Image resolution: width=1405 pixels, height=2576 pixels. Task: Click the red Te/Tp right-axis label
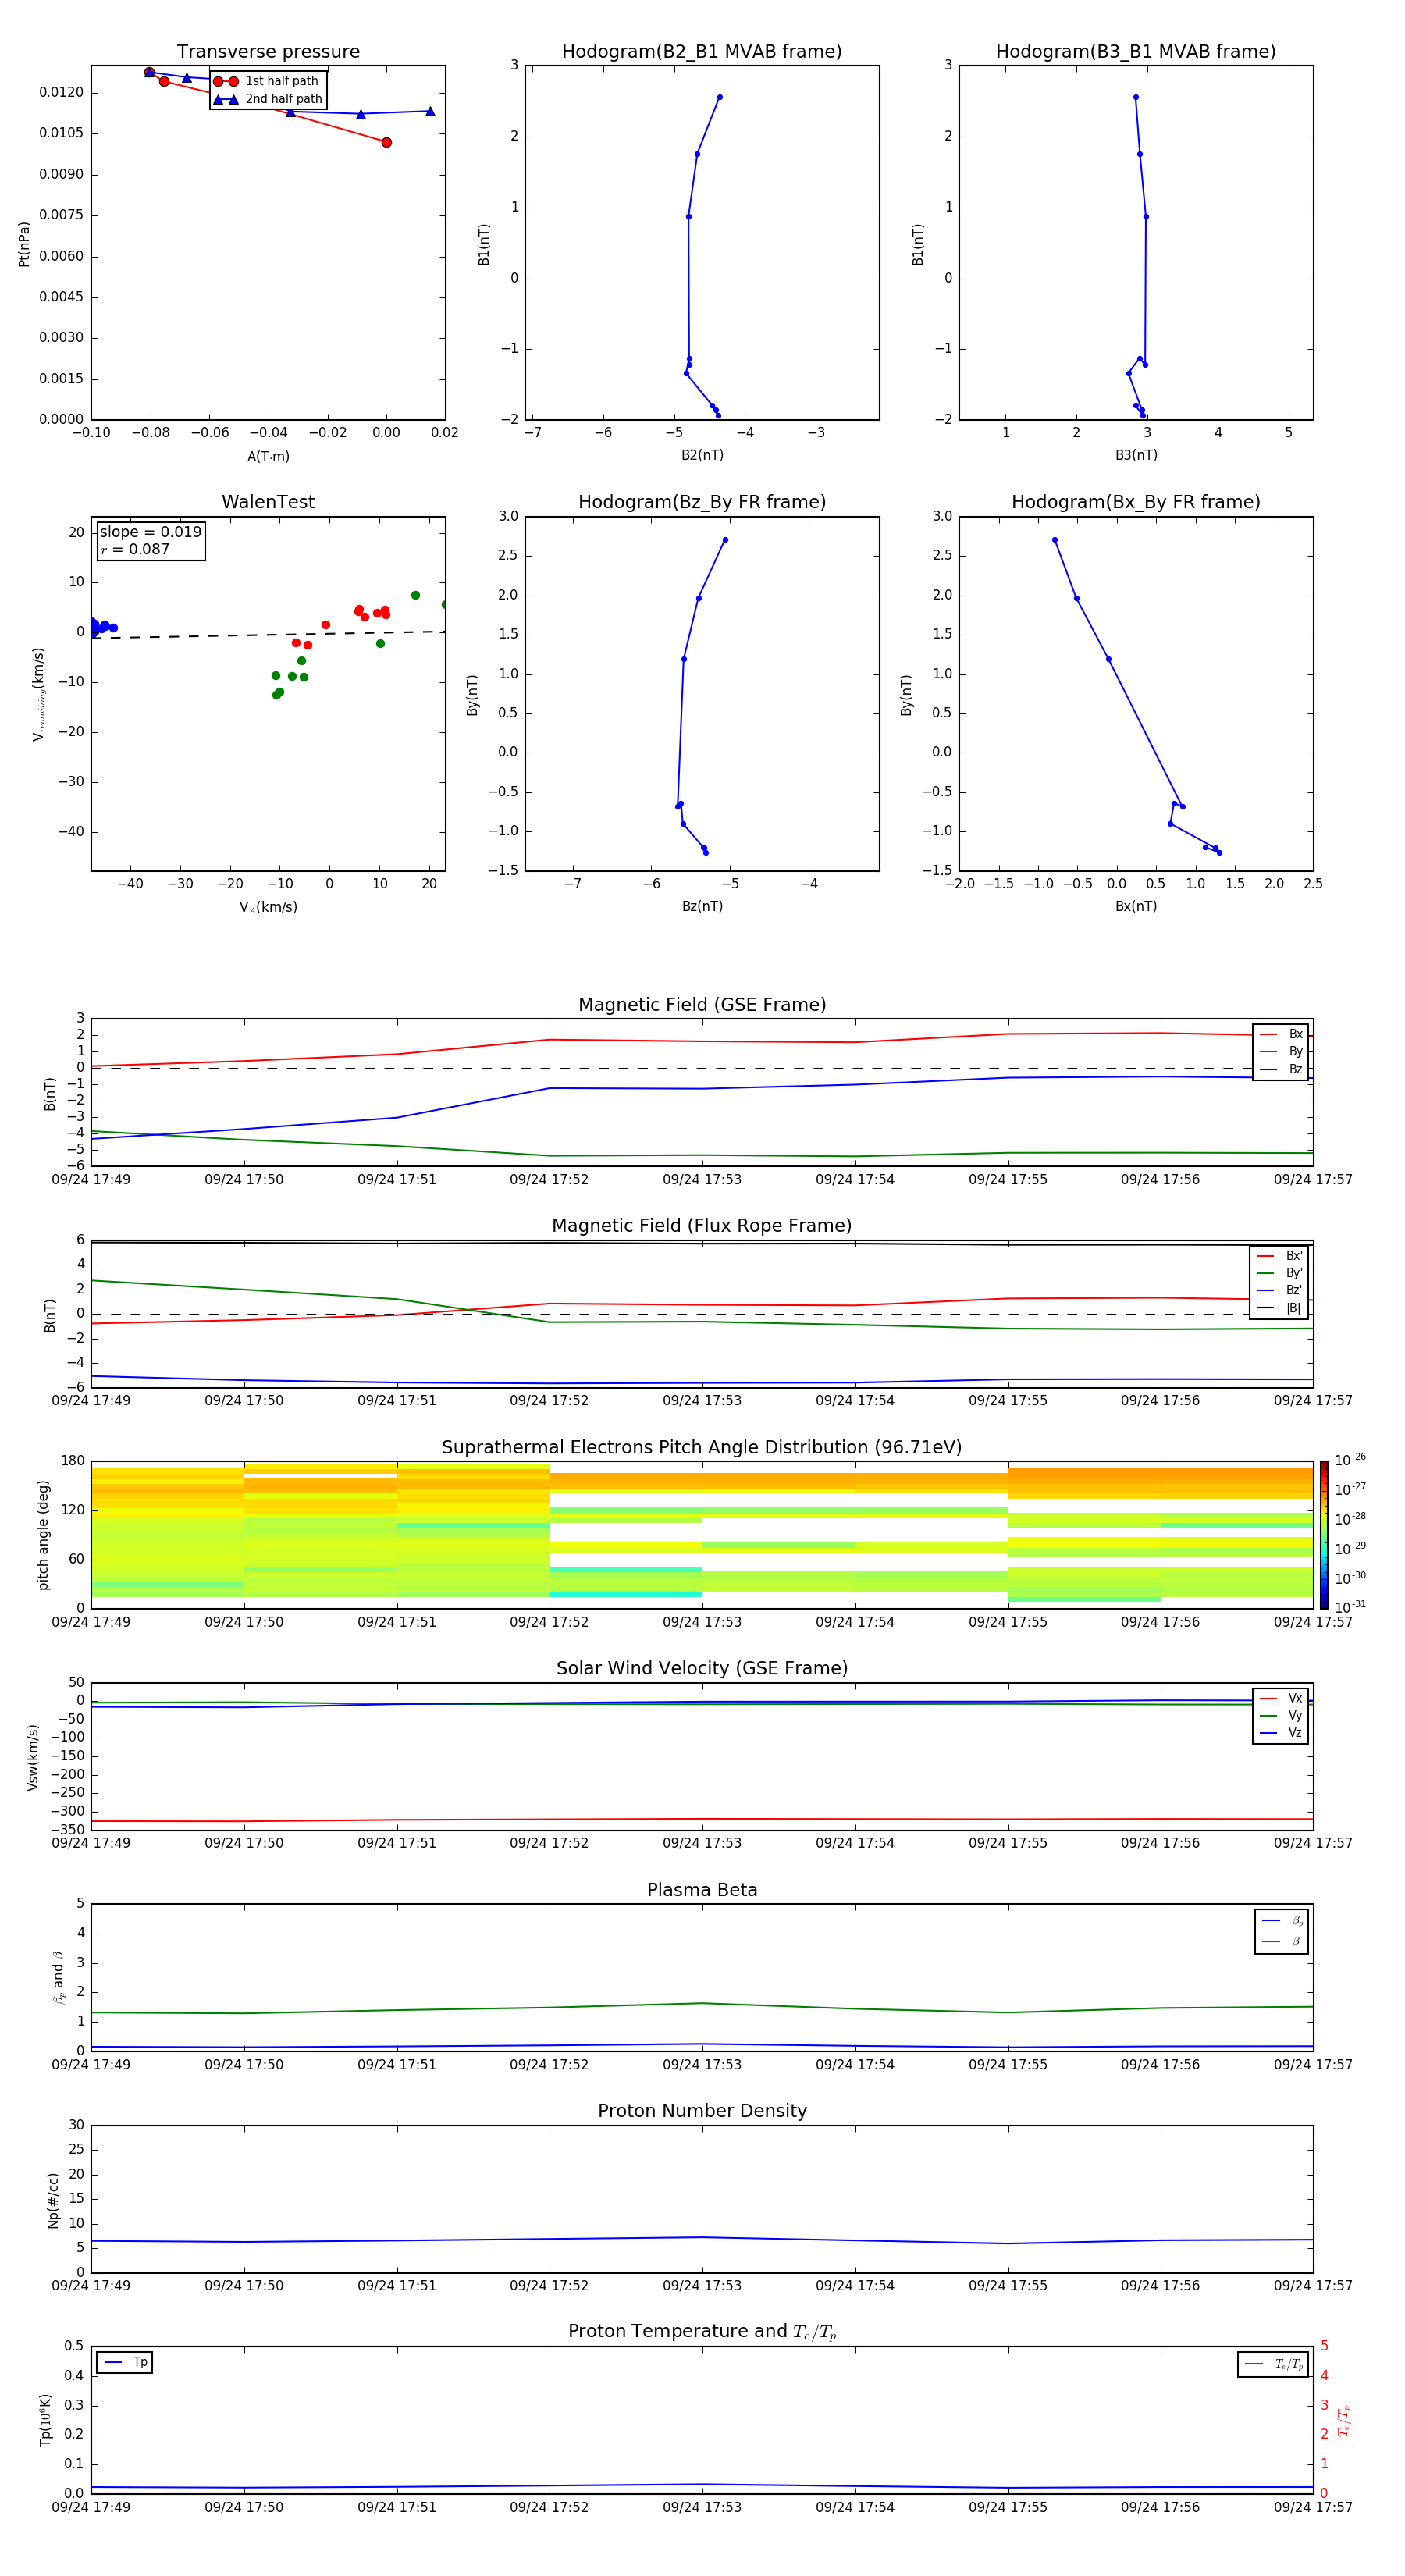(1344, 2420)
